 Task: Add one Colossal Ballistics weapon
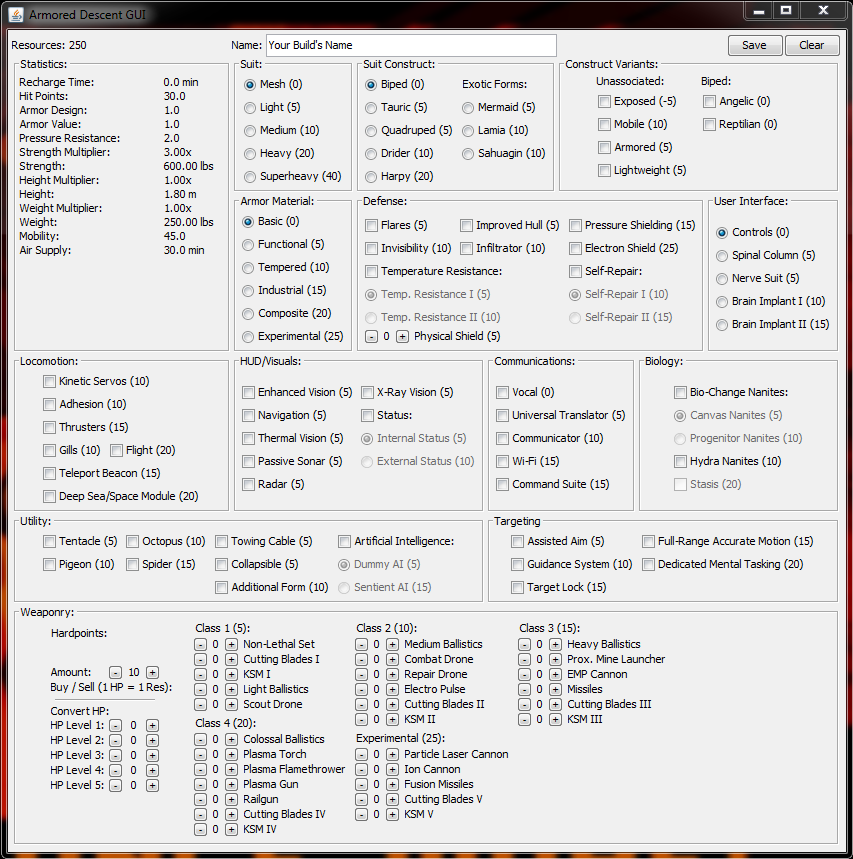[231, 740]
